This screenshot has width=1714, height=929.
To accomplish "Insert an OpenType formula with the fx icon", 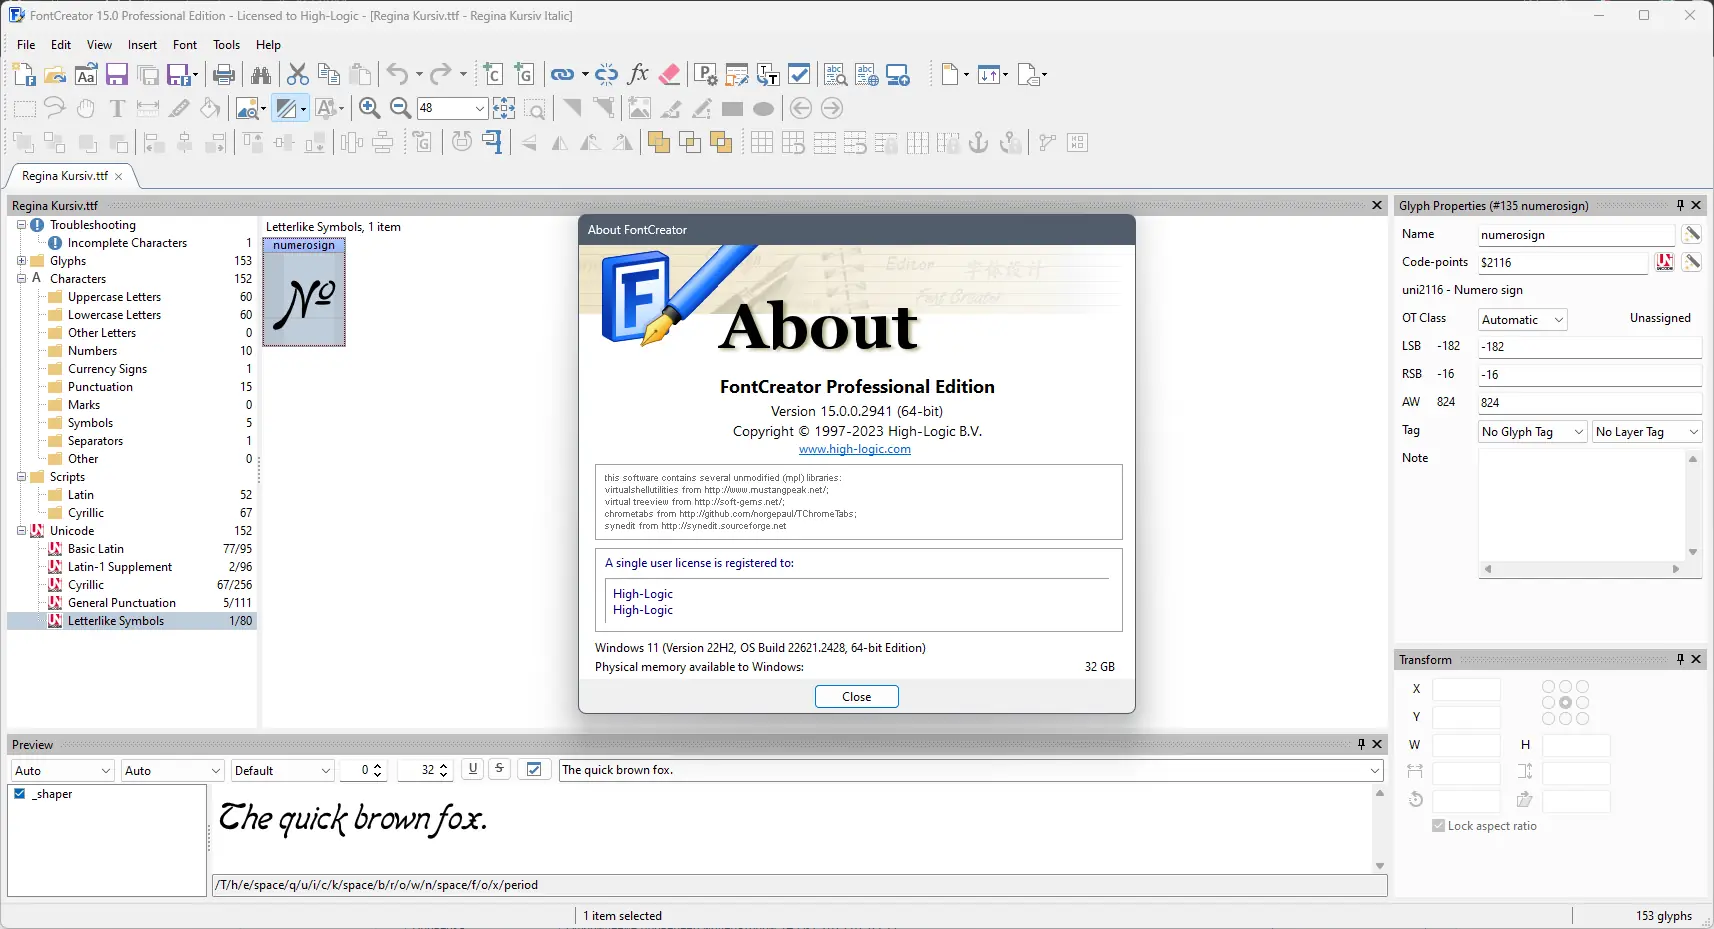I will pyautogui.click(x=636, y=74).
